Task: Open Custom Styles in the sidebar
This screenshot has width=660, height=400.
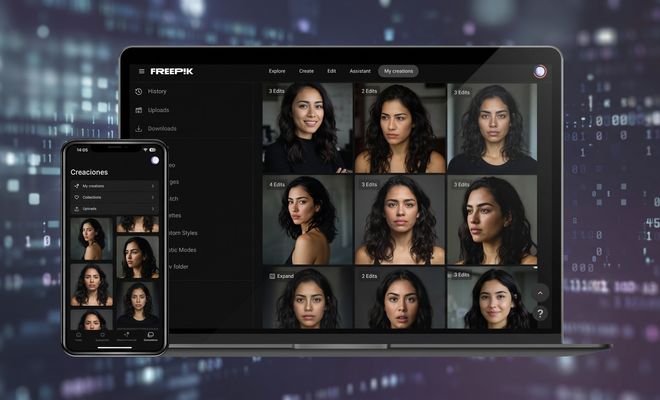Action: 183,233
